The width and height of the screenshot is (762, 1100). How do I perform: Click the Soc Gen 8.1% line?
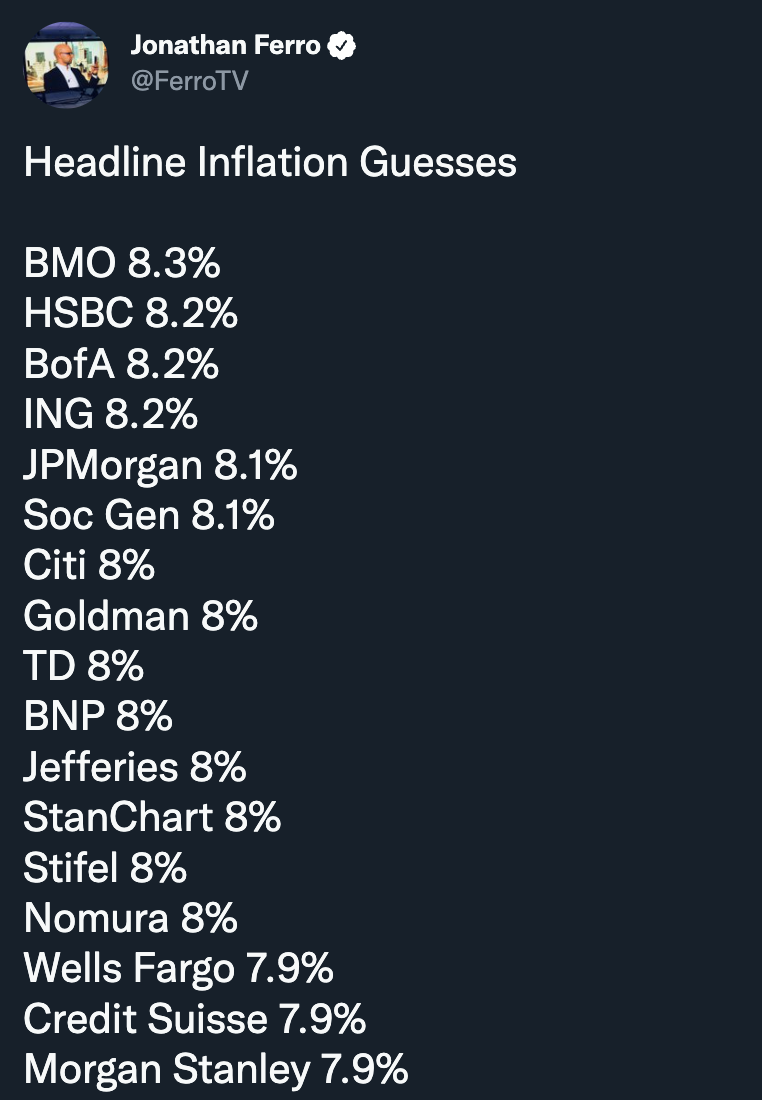click(149, 516)
